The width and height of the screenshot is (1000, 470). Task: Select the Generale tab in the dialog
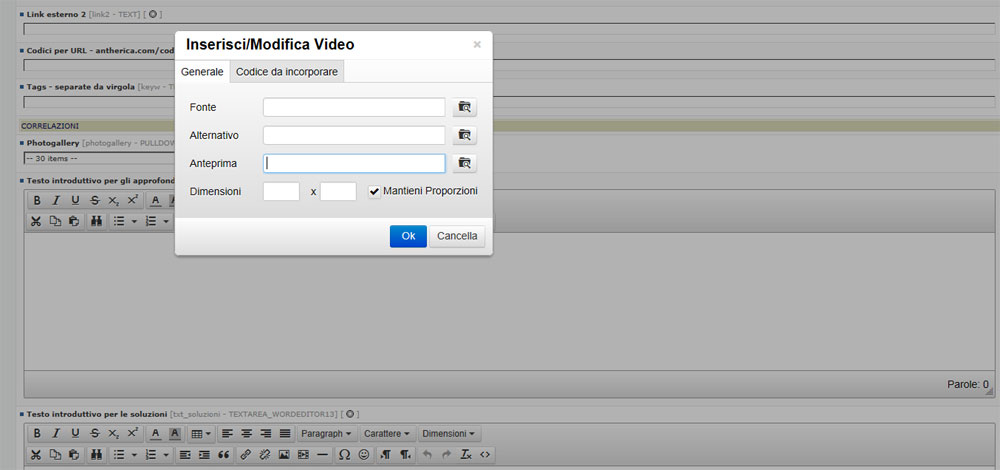[202, 72]
